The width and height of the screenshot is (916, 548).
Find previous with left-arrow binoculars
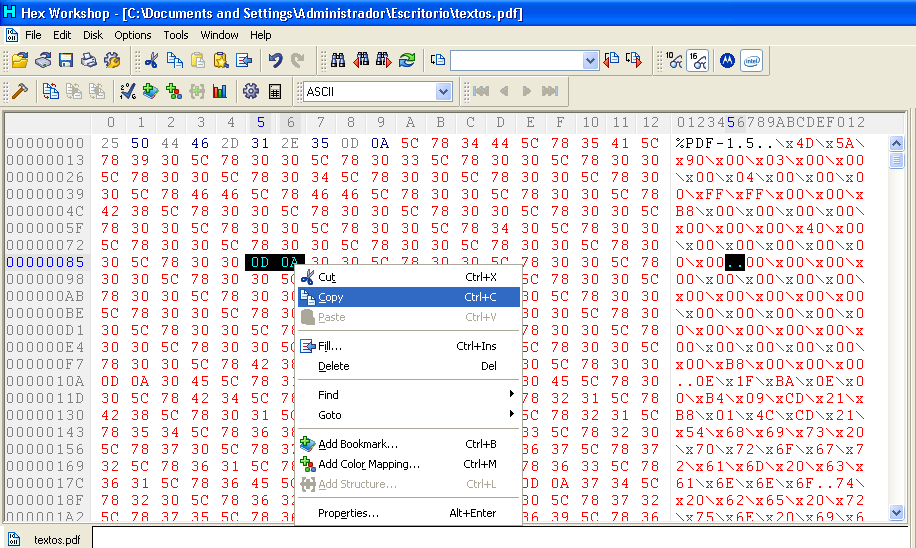[x=361, y=60]
